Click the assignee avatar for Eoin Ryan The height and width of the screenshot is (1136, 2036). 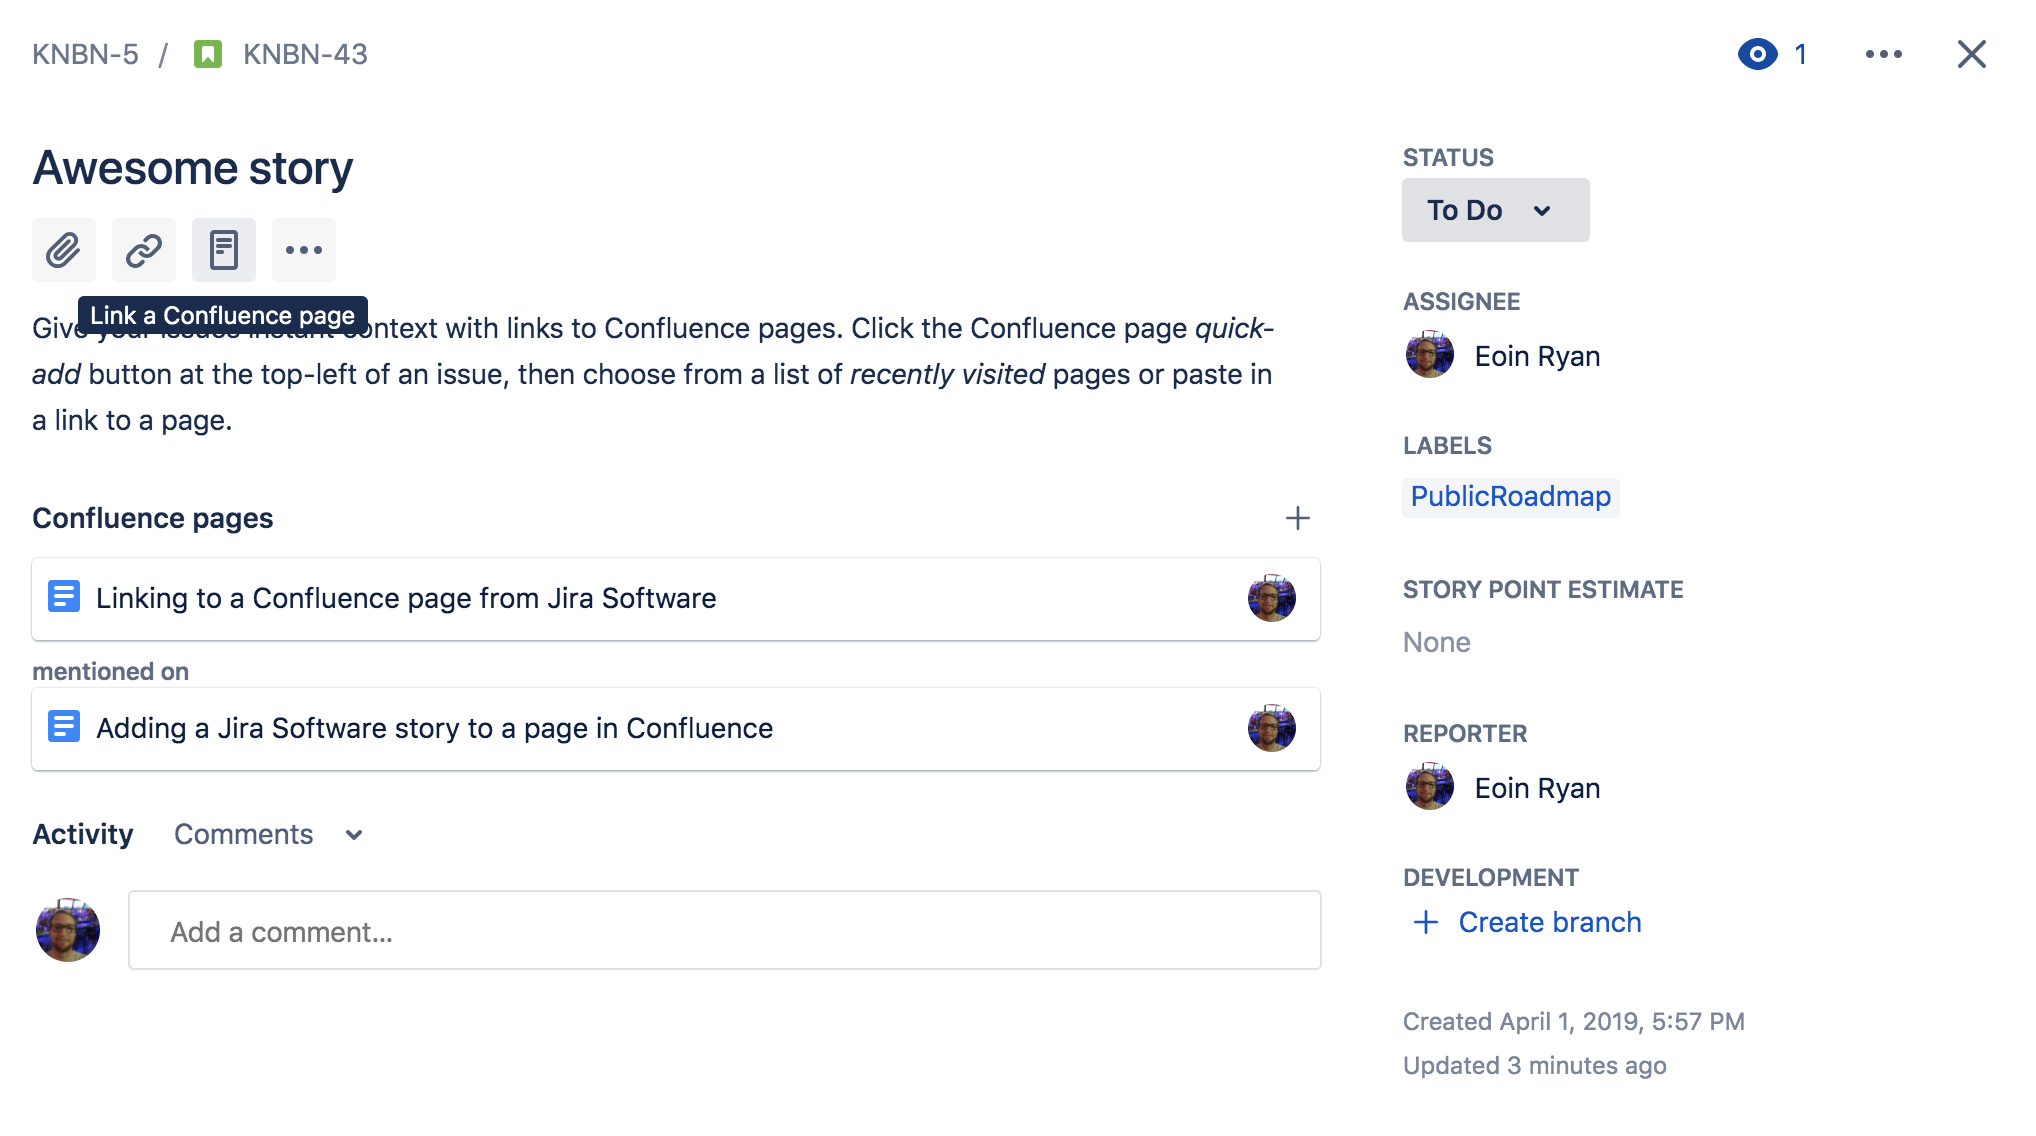pos(1429,355)
